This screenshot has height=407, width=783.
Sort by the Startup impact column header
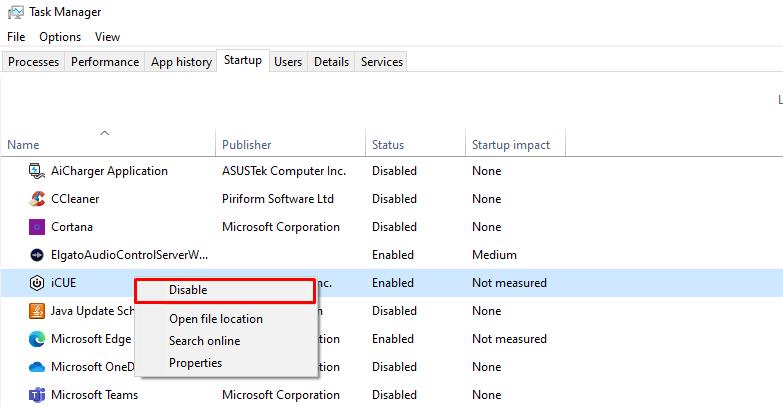(x=510, y=145)
